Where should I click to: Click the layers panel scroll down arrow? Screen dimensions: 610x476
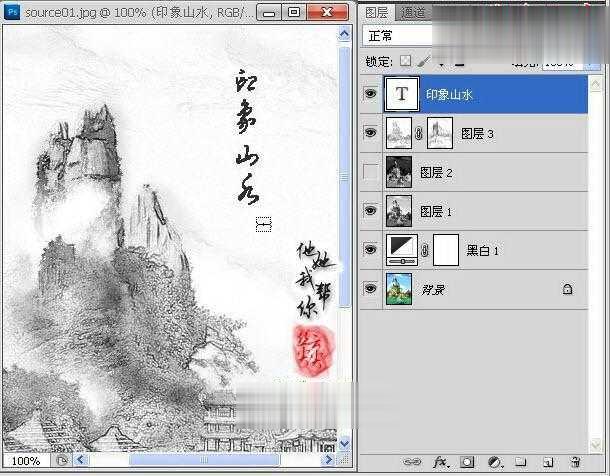tap(595, 445)
